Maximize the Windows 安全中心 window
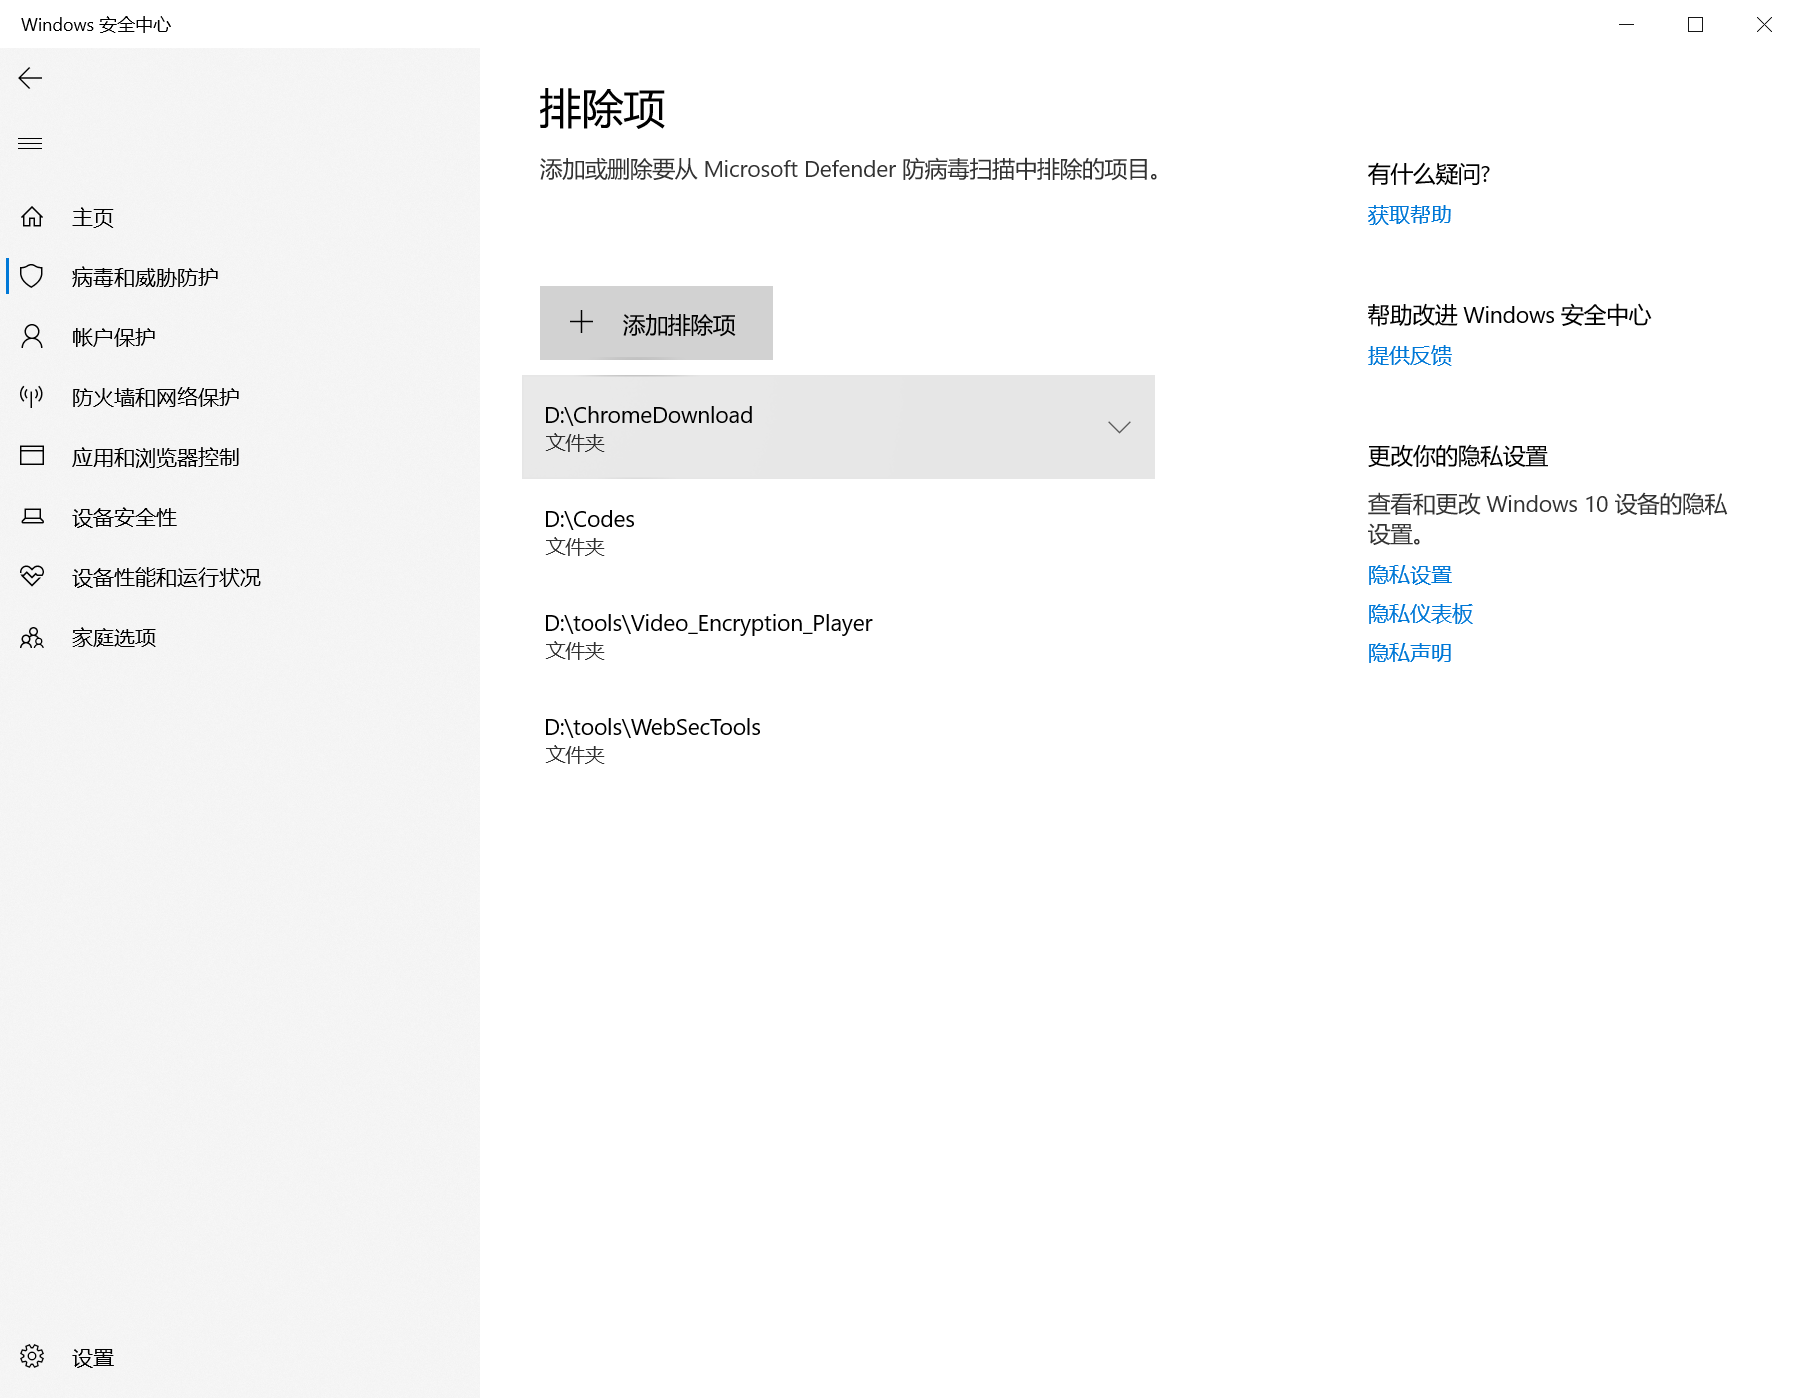 pos(1695,24)
